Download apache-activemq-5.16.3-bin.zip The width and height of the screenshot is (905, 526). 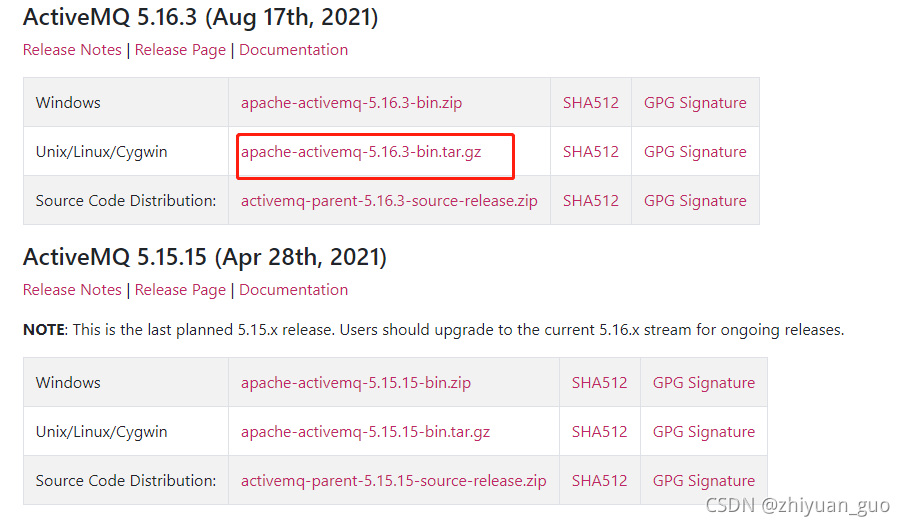(351, 103)
